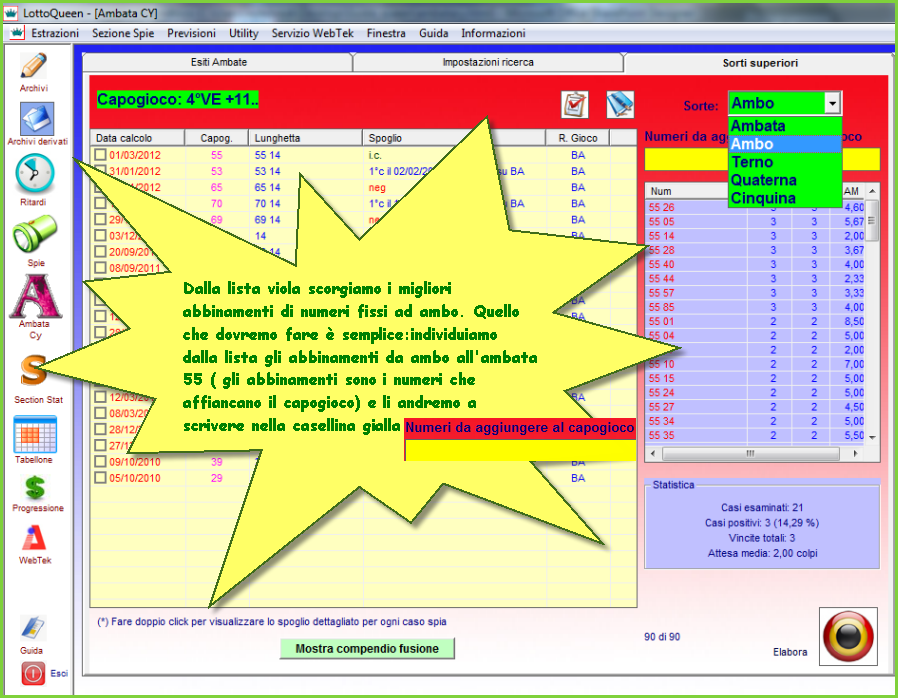Tick the checkbox for 31/01/2012
This screenshot has height=698, width=898.
tap(100, 171)
